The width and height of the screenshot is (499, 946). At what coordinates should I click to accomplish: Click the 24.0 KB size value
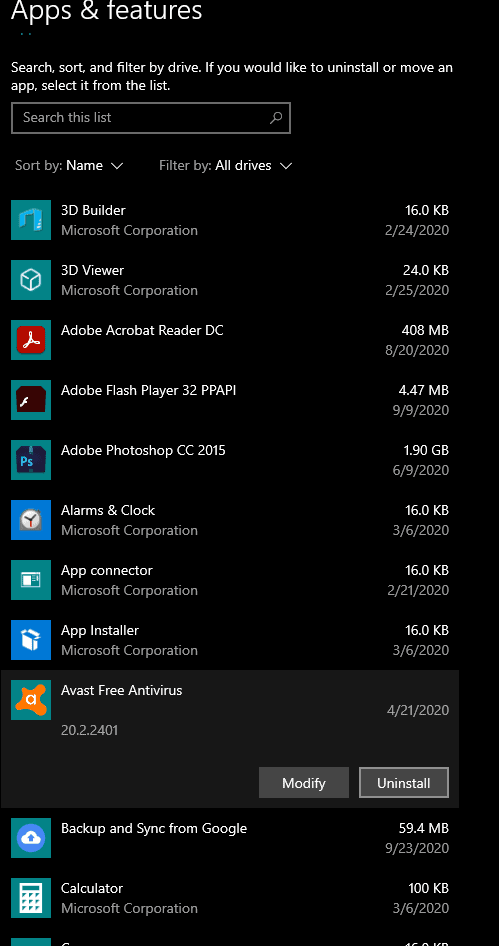pos(426,270)
